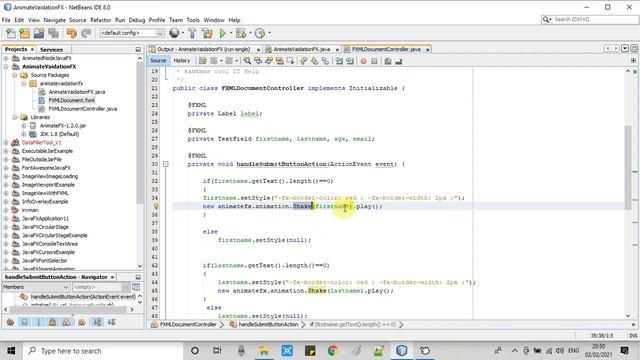Click the Last Edit icon in editor toolbar
This screenshot has height=360, width=640.
tap(202, 61)
